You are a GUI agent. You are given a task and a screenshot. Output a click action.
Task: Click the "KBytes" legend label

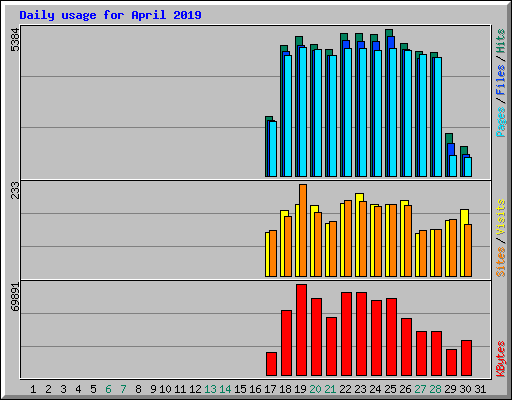(x=500, y=359)
